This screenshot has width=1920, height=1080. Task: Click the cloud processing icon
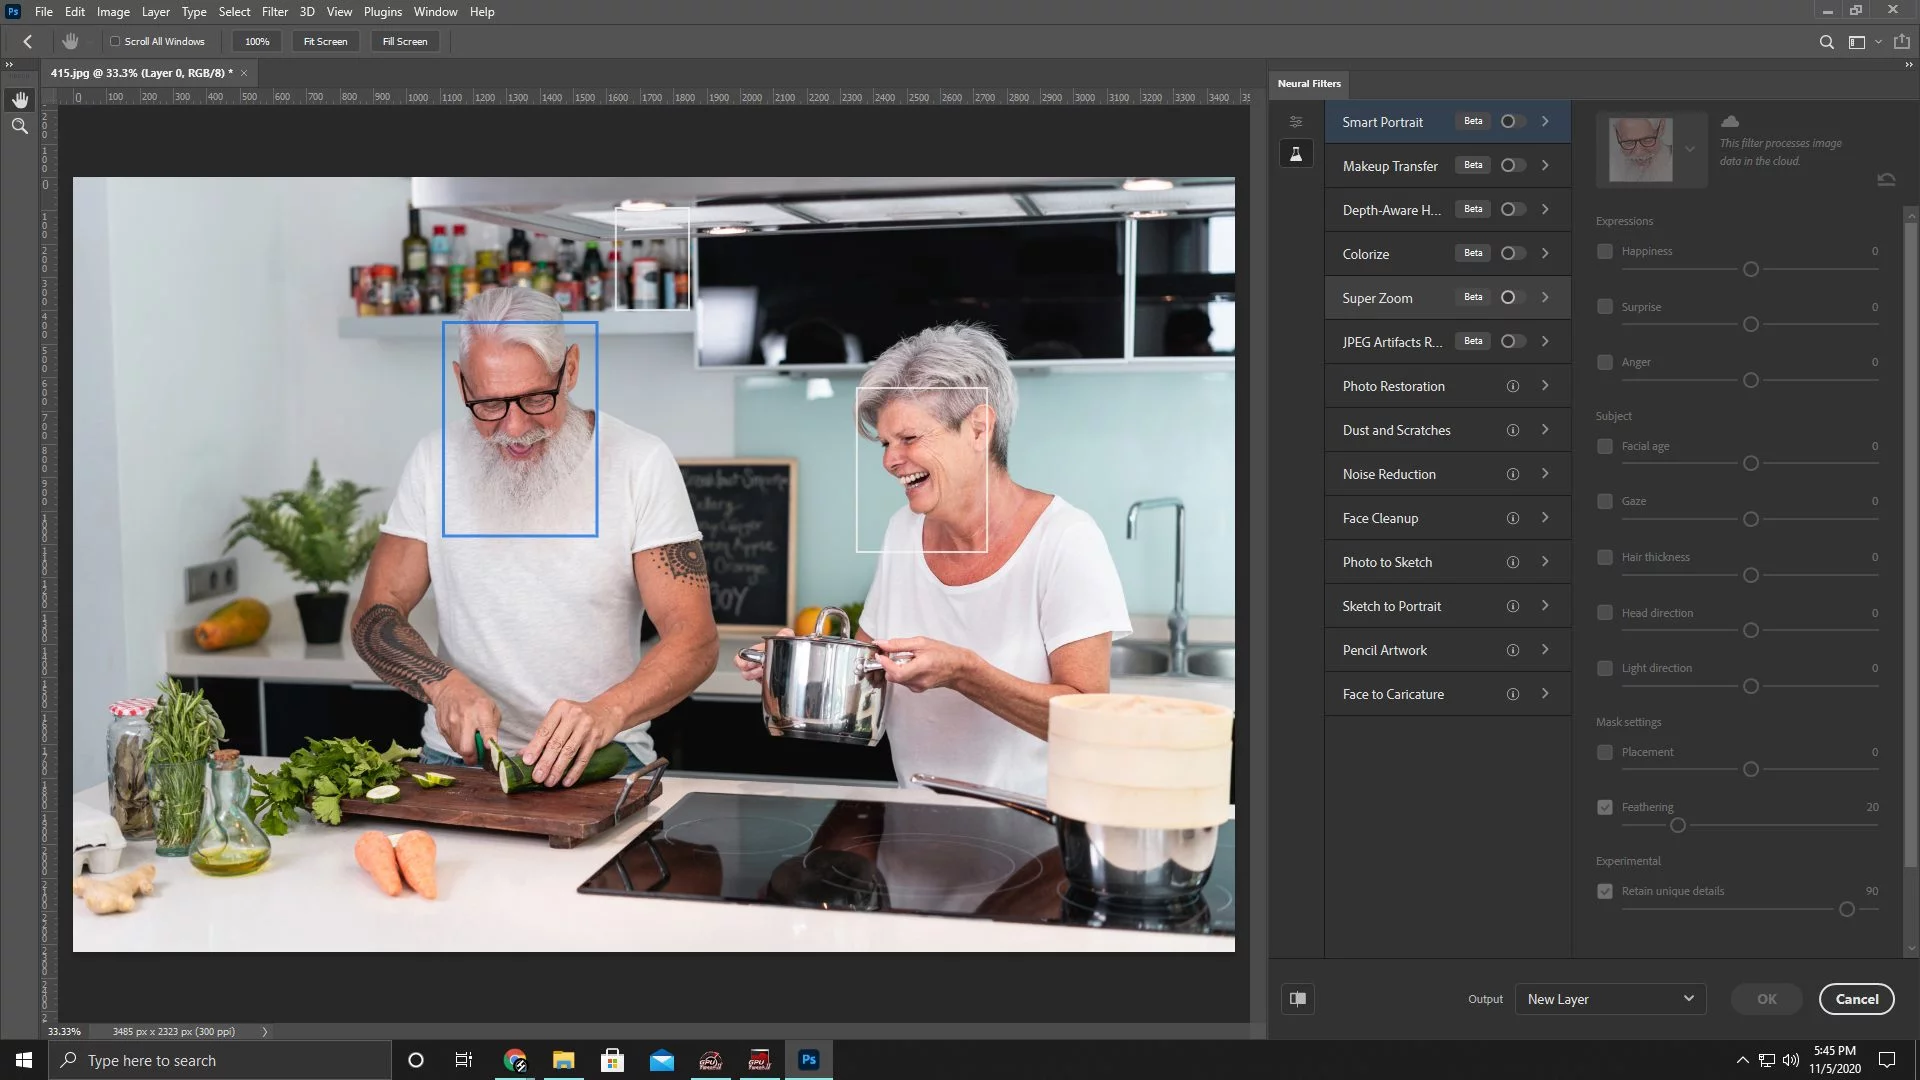tap(1730, 121)
